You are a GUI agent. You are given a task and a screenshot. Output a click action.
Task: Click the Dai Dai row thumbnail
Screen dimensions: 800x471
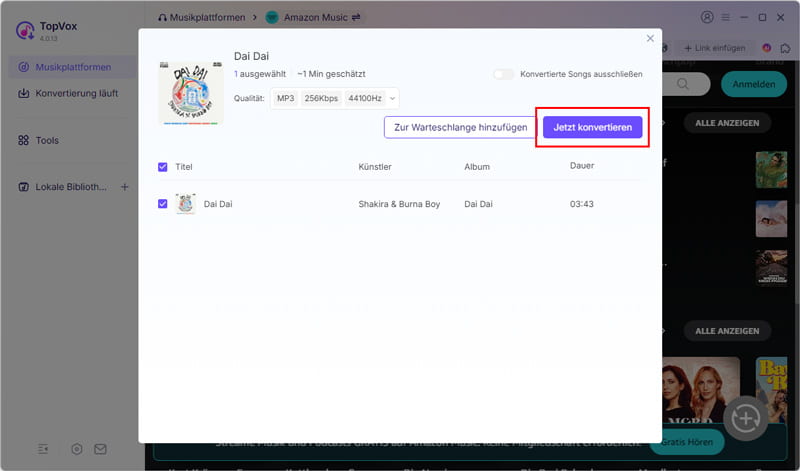point(186,204)
